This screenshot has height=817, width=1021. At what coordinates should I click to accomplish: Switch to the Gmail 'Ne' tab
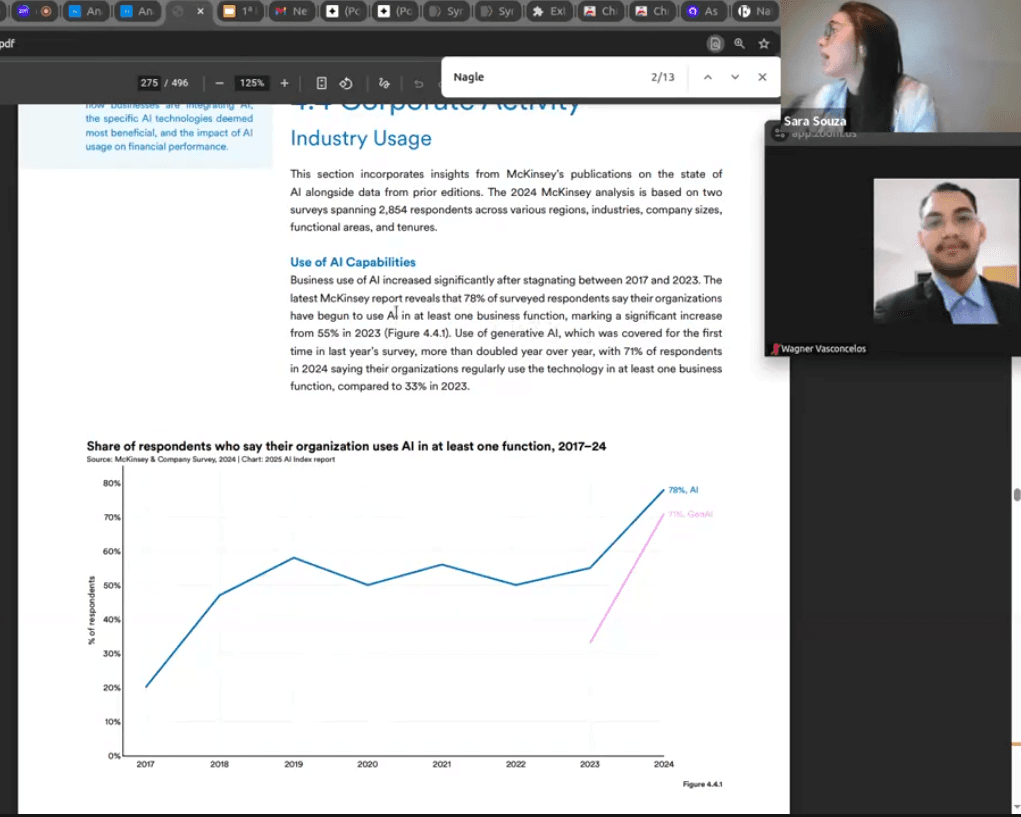click(x=291, y=11)
